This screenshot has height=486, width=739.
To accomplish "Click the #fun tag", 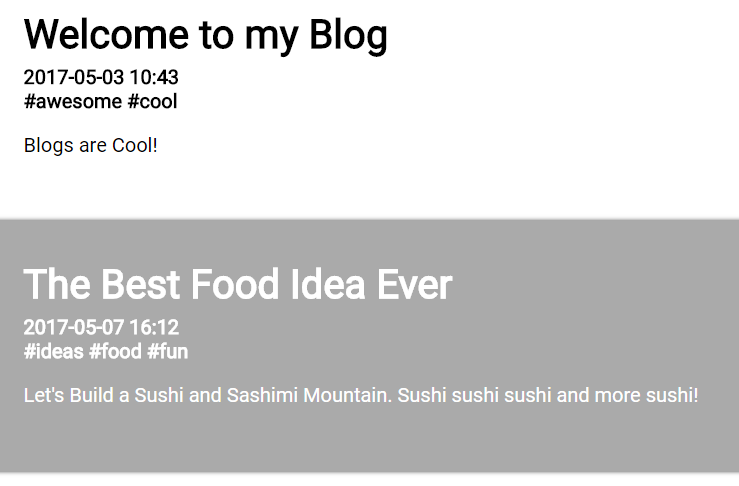I will 167,351.
